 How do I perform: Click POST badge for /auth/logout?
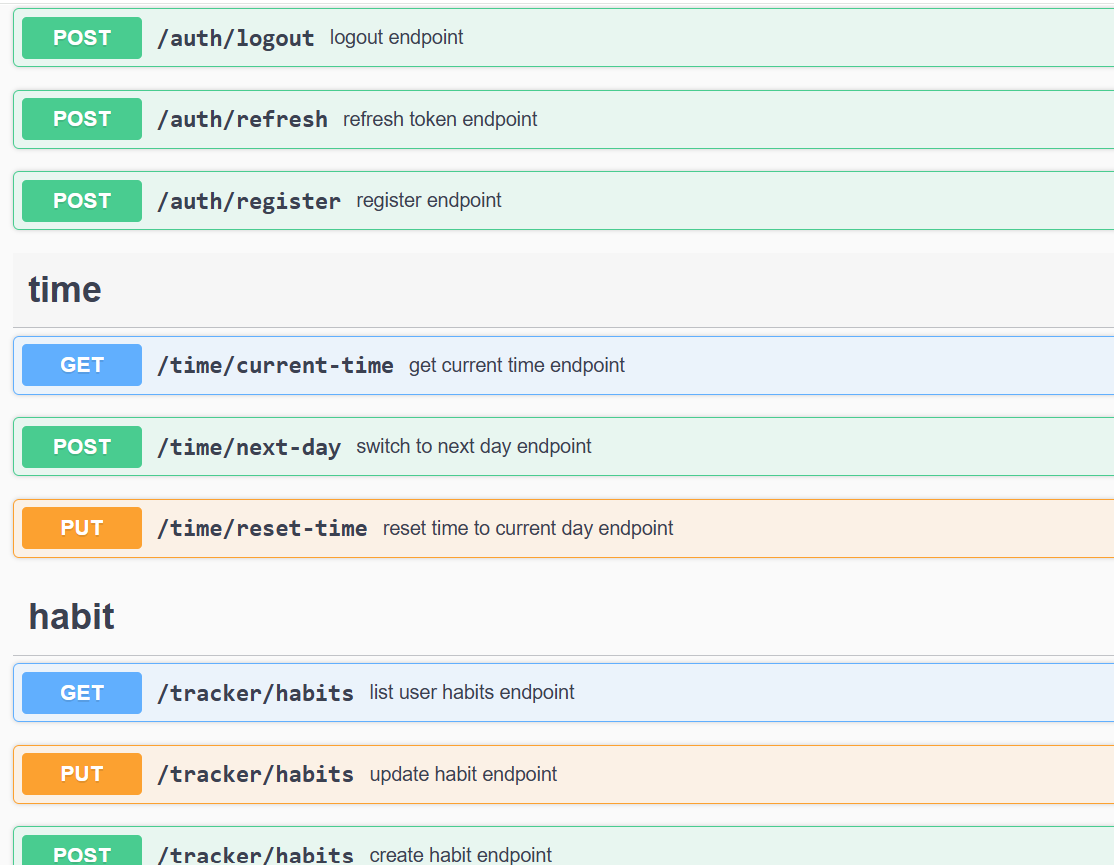82,38
